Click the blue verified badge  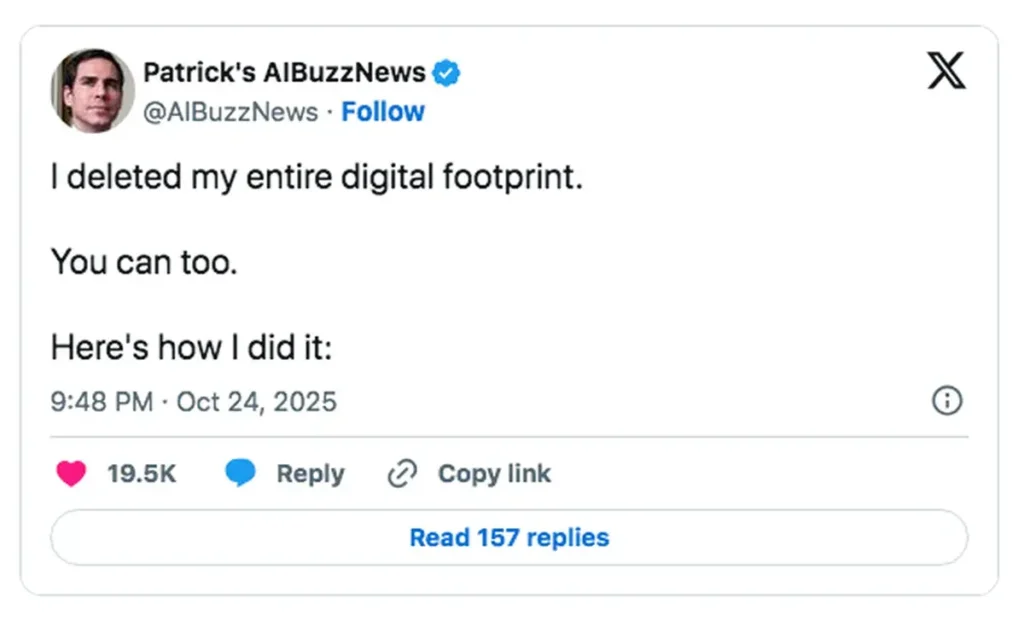(x=445, y=72)
